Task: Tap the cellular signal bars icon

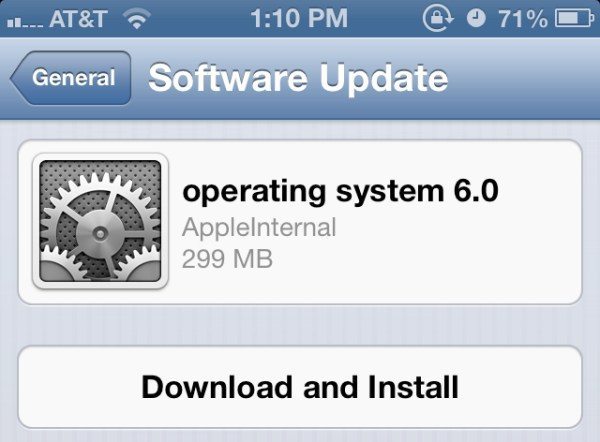Action: click(25, 22)
